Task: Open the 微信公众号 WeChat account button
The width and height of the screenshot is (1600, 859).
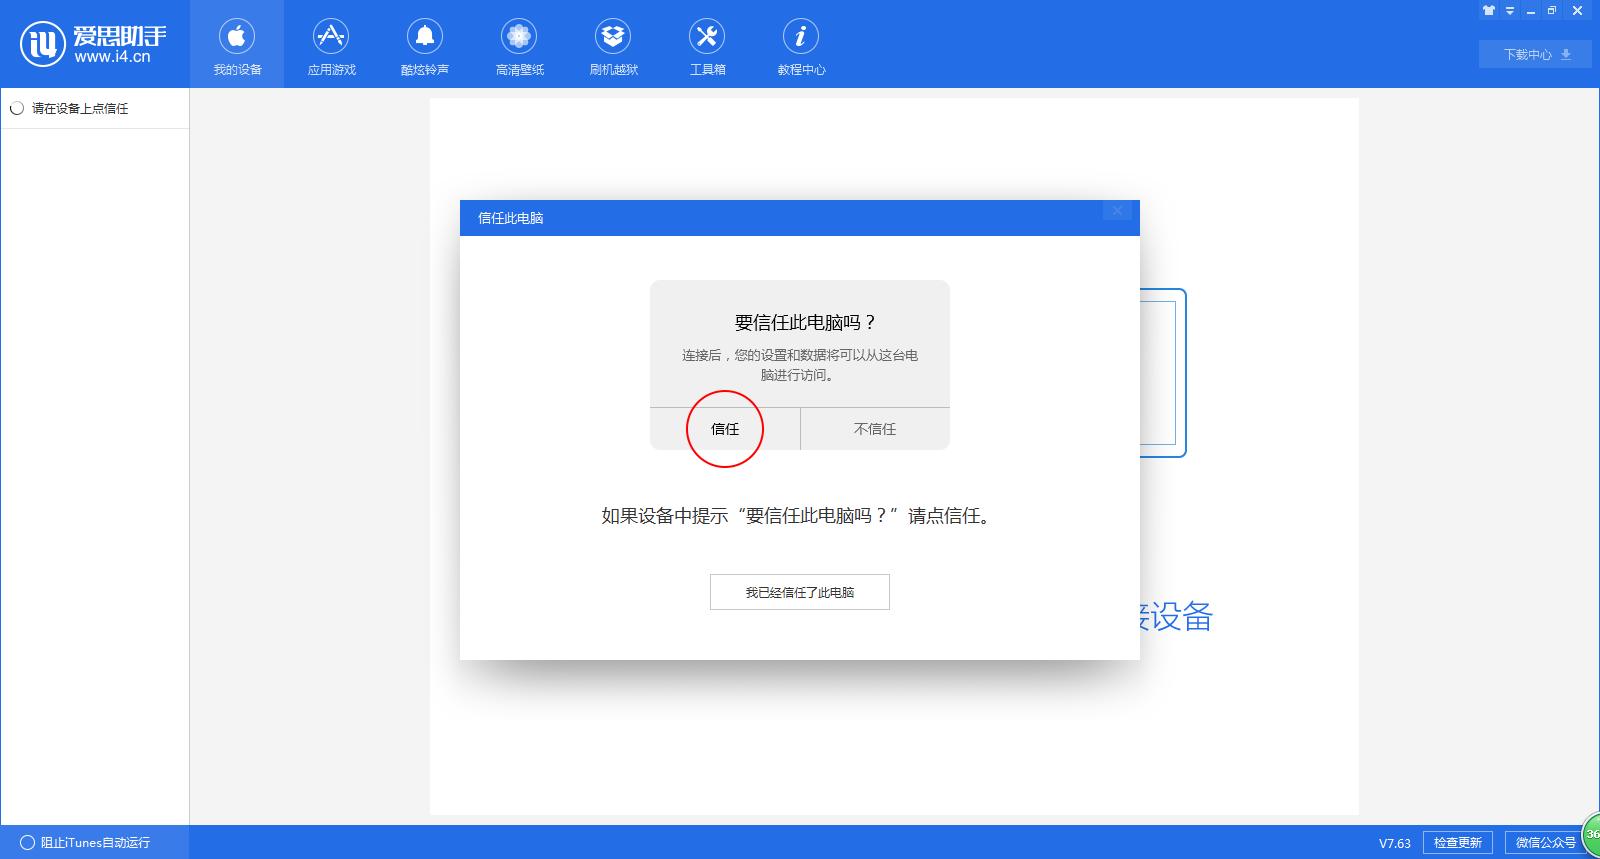Action: click(1544, 843)
